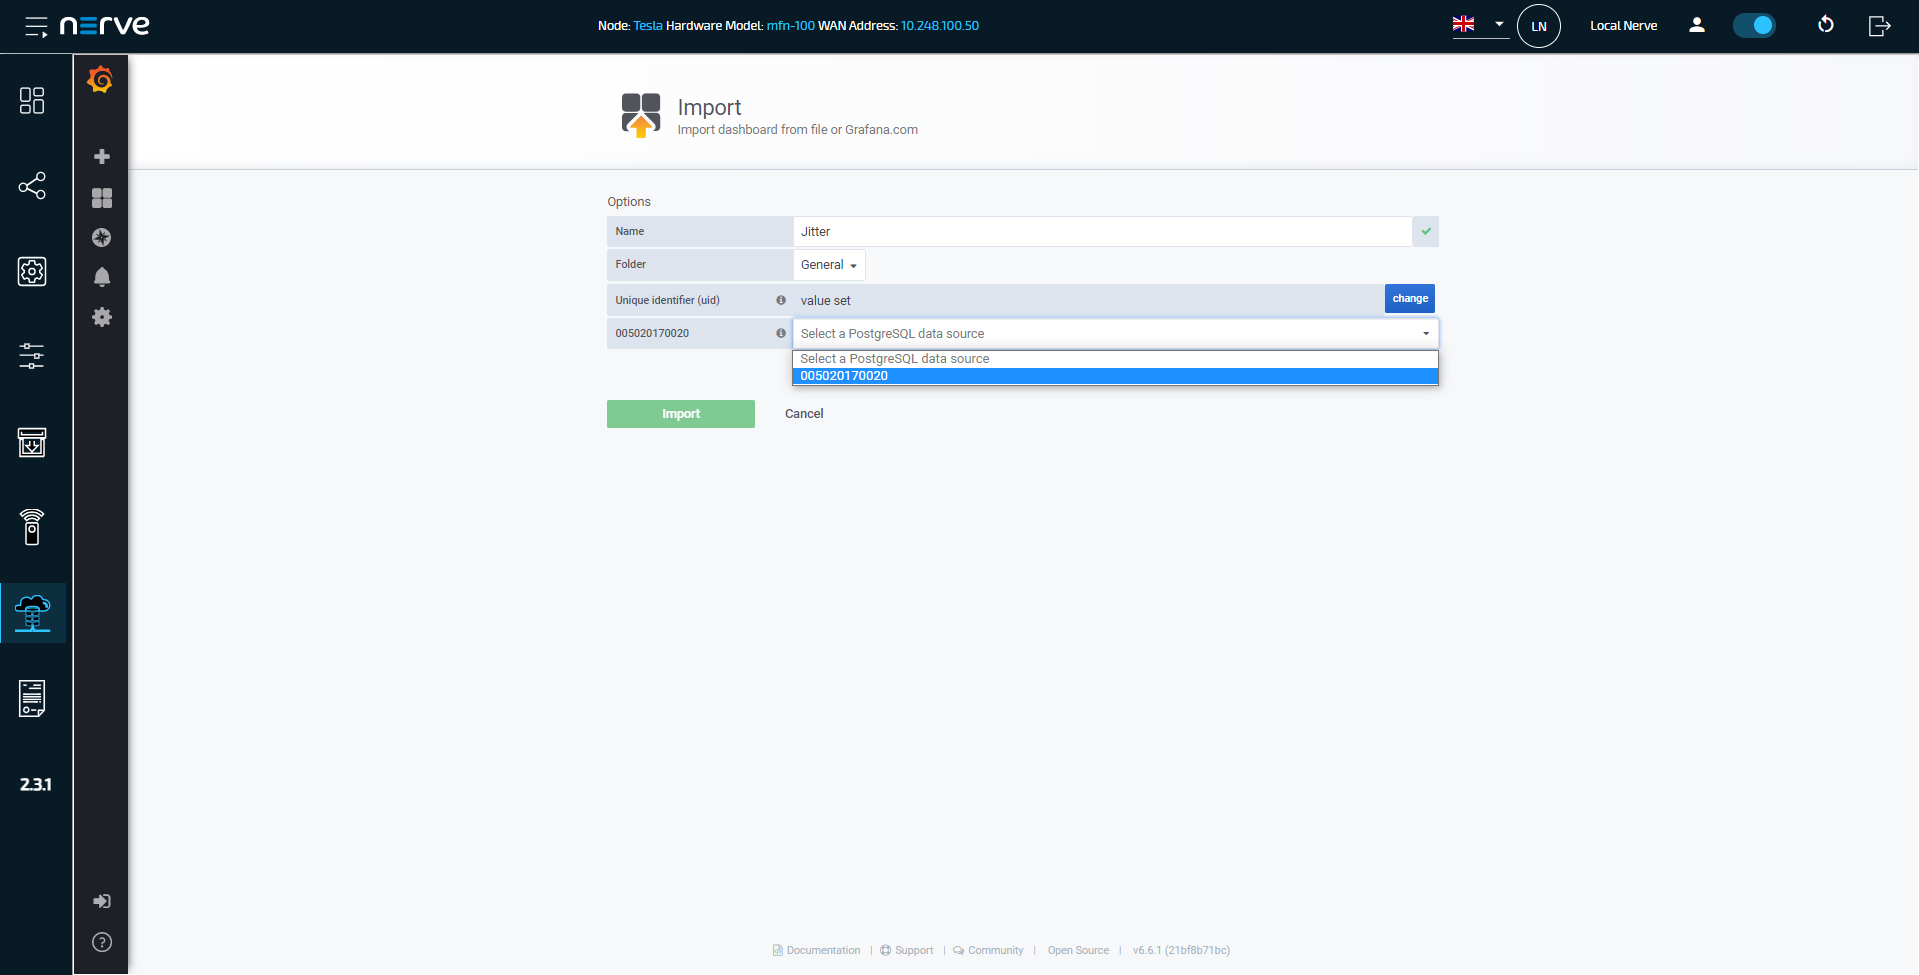The image size is (1919, 975).
Task: Open the user profile icon in the header
Action: [1696, 25]
